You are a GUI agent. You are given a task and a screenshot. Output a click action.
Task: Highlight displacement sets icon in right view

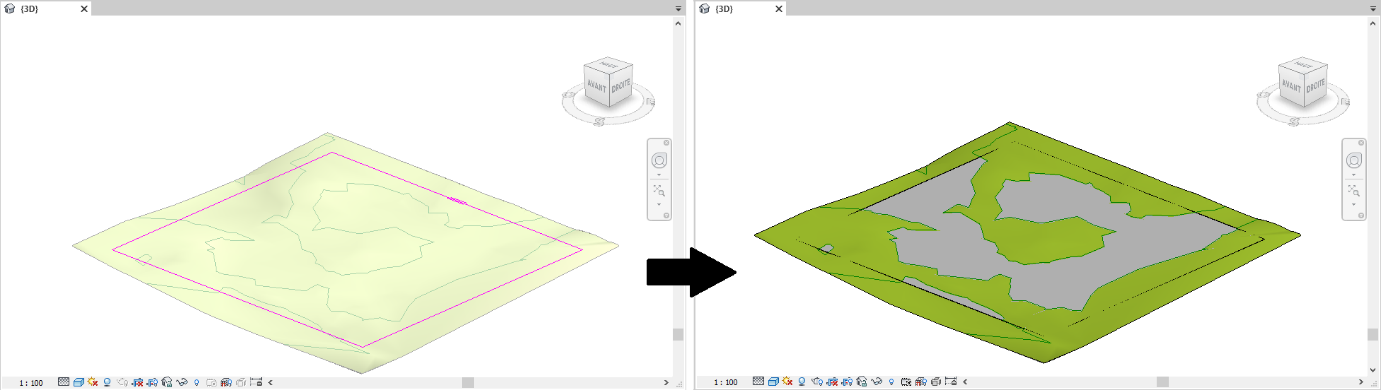(x=936, y=381)
